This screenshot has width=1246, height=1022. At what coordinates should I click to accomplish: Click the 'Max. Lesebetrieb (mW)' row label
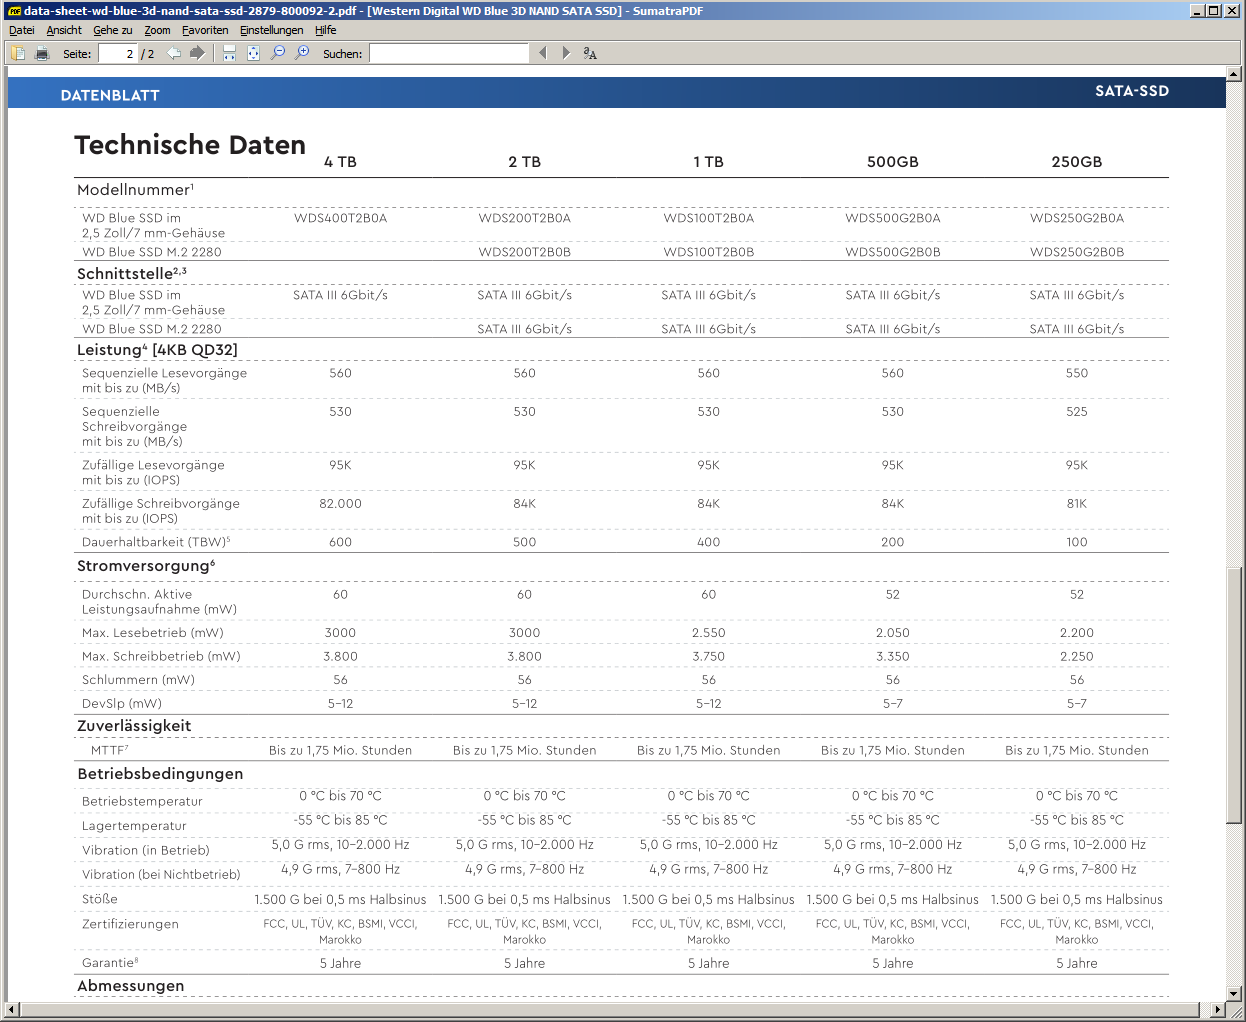pos(153,633)
